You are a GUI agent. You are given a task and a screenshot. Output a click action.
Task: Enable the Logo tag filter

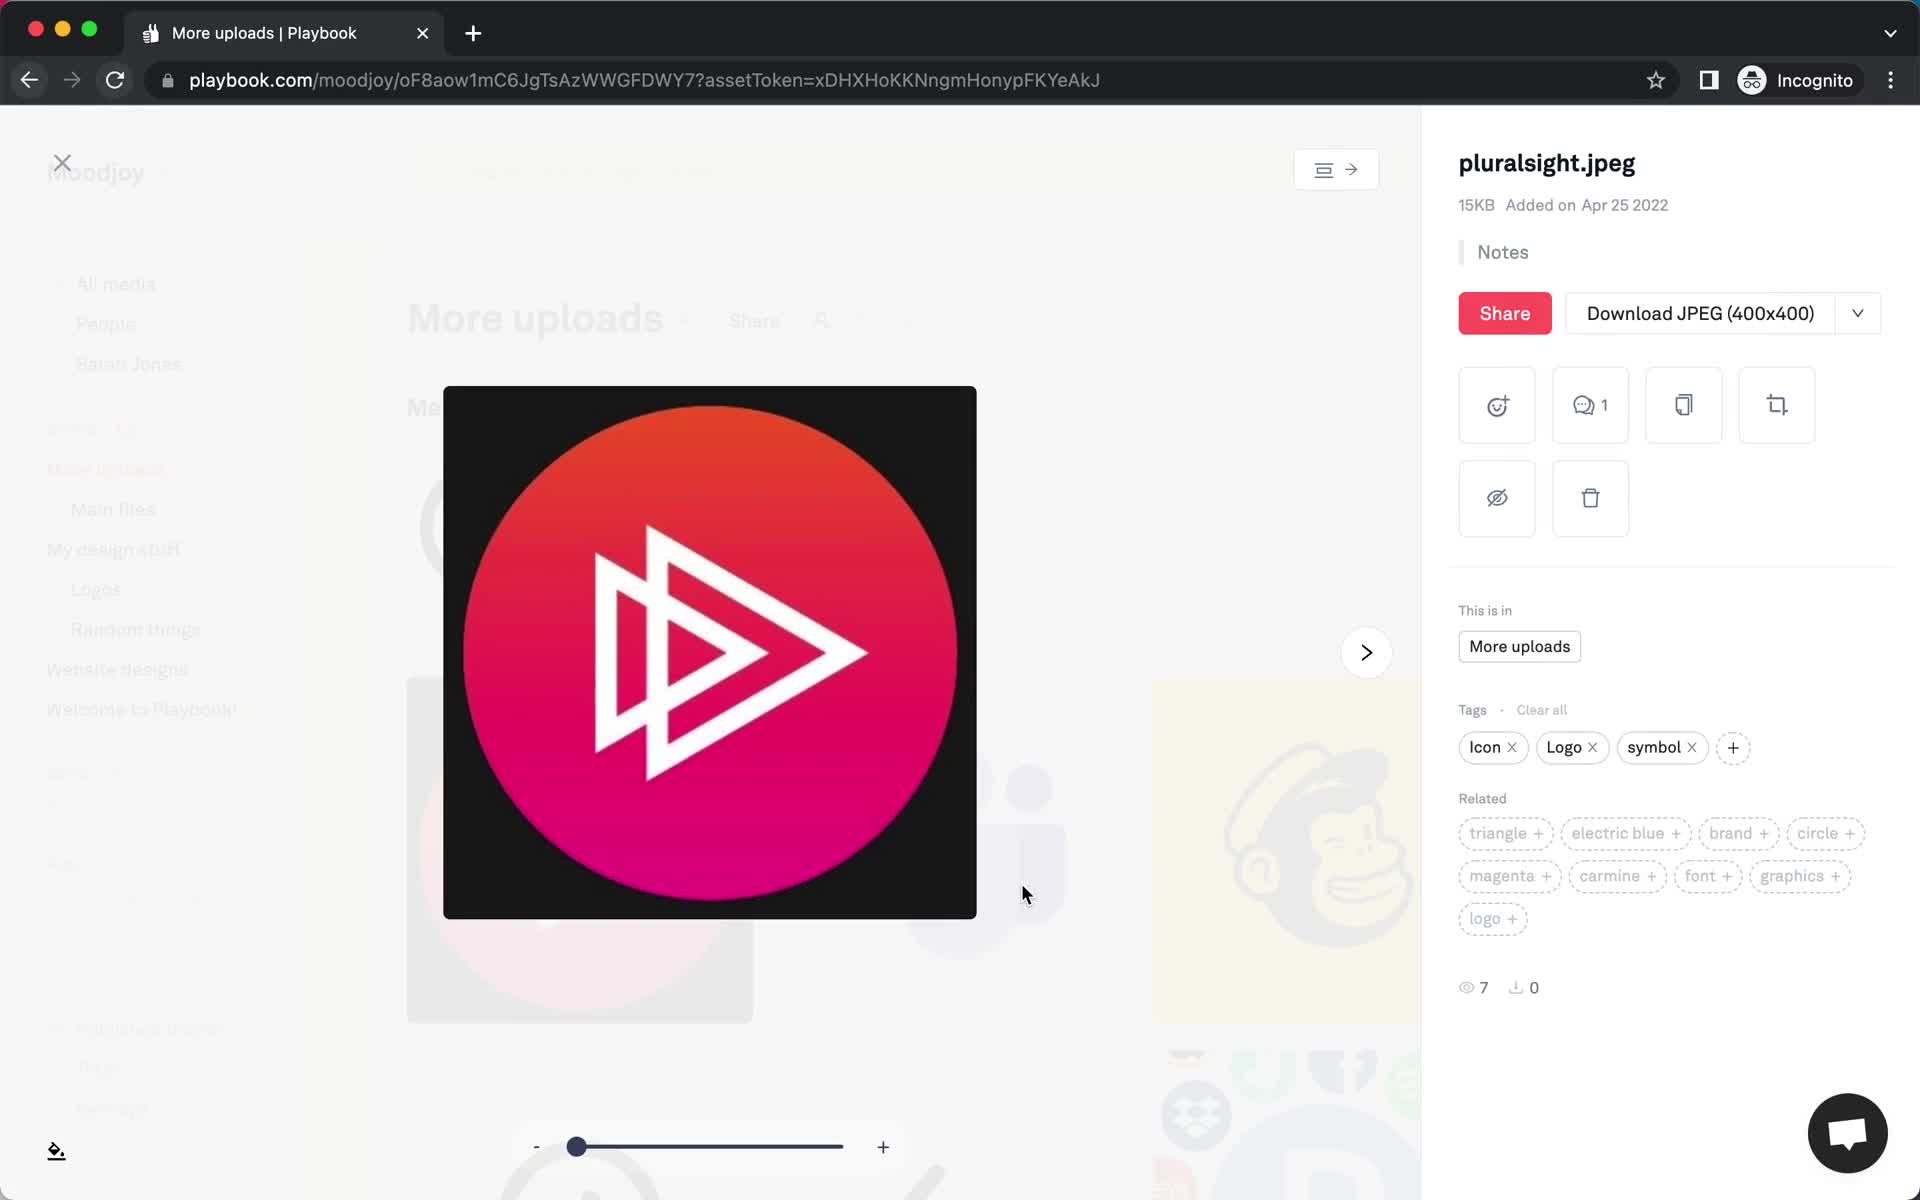(x=1563, y=747)
